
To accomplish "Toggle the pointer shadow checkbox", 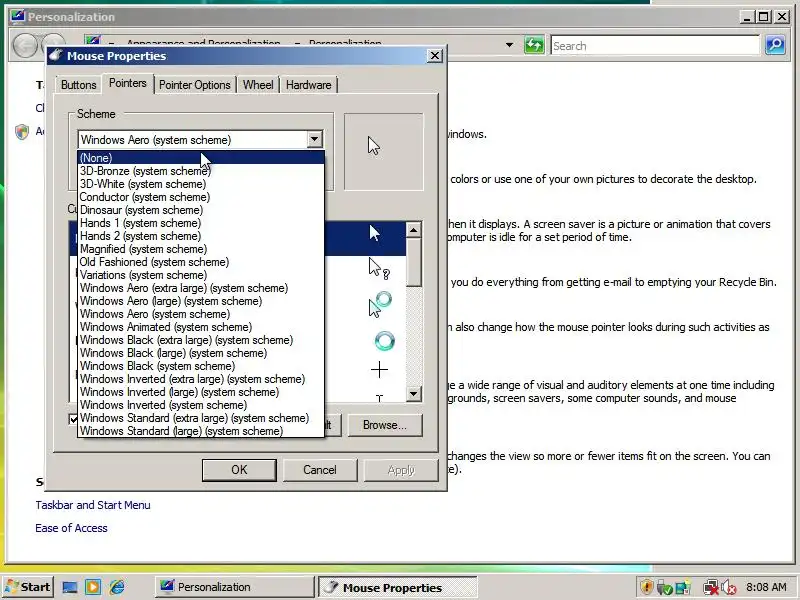I will (73, 419).
